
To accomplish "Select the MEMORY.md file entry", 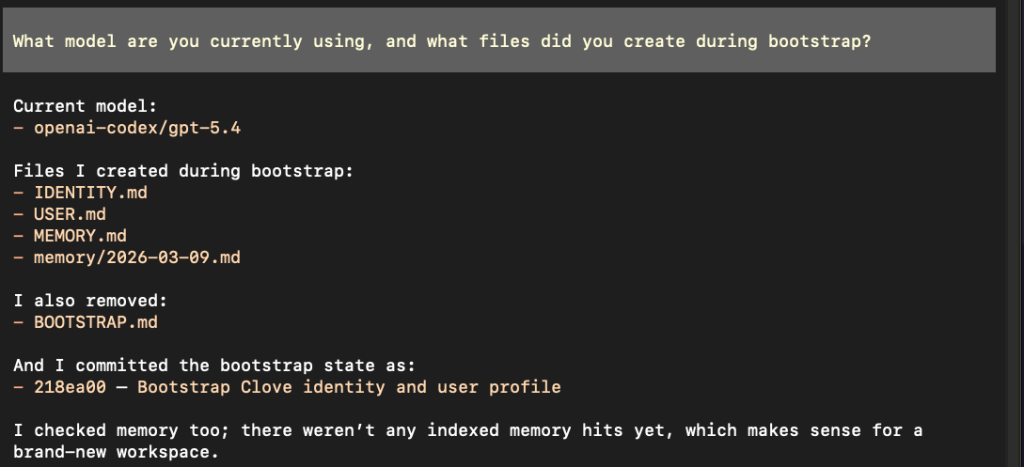I will (x=80, y=236).
